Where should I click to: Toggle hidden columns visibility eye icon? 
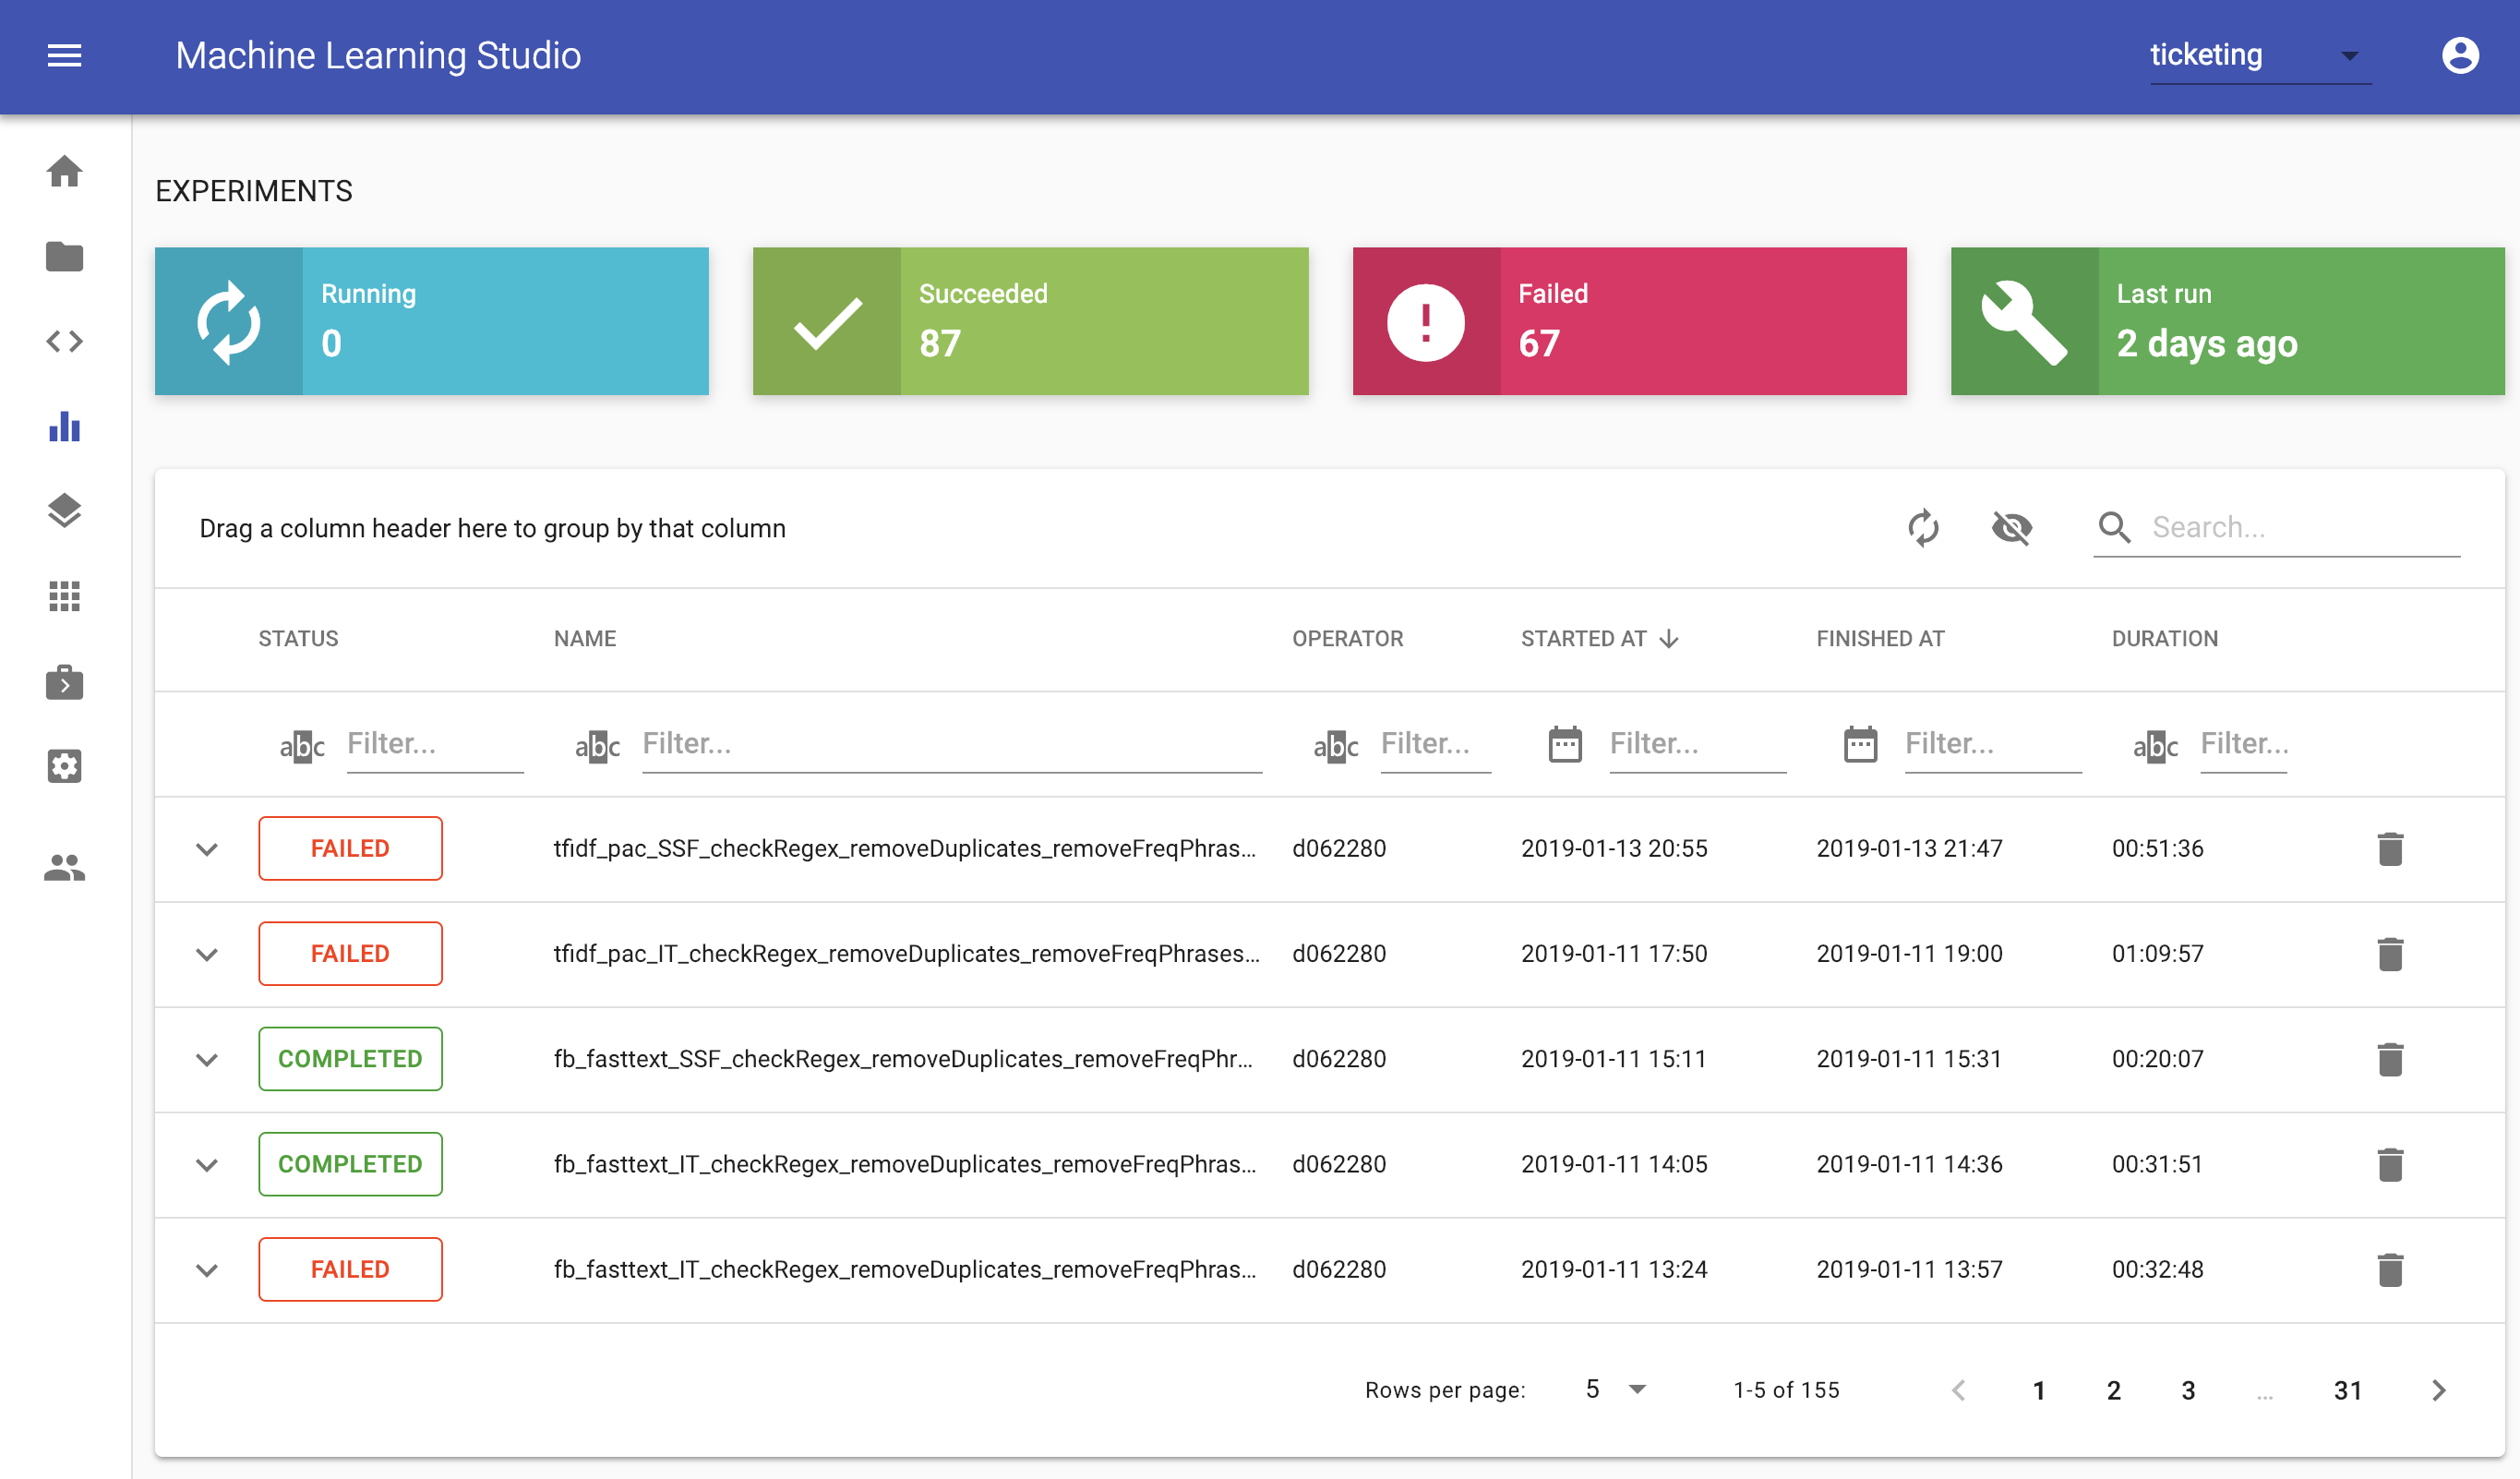point(2011,527)
